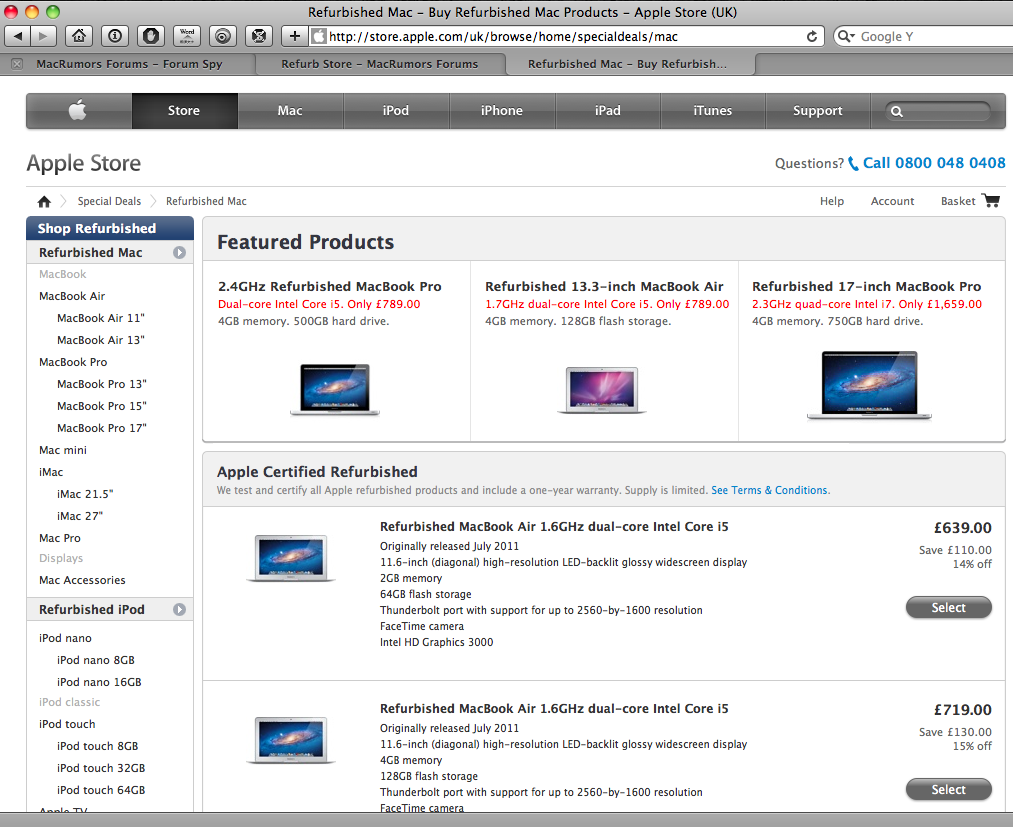Click the 13.3-inch MacBook Air thumbnail
Viewport: 1013px width, 827px height.
coord(602,390)
